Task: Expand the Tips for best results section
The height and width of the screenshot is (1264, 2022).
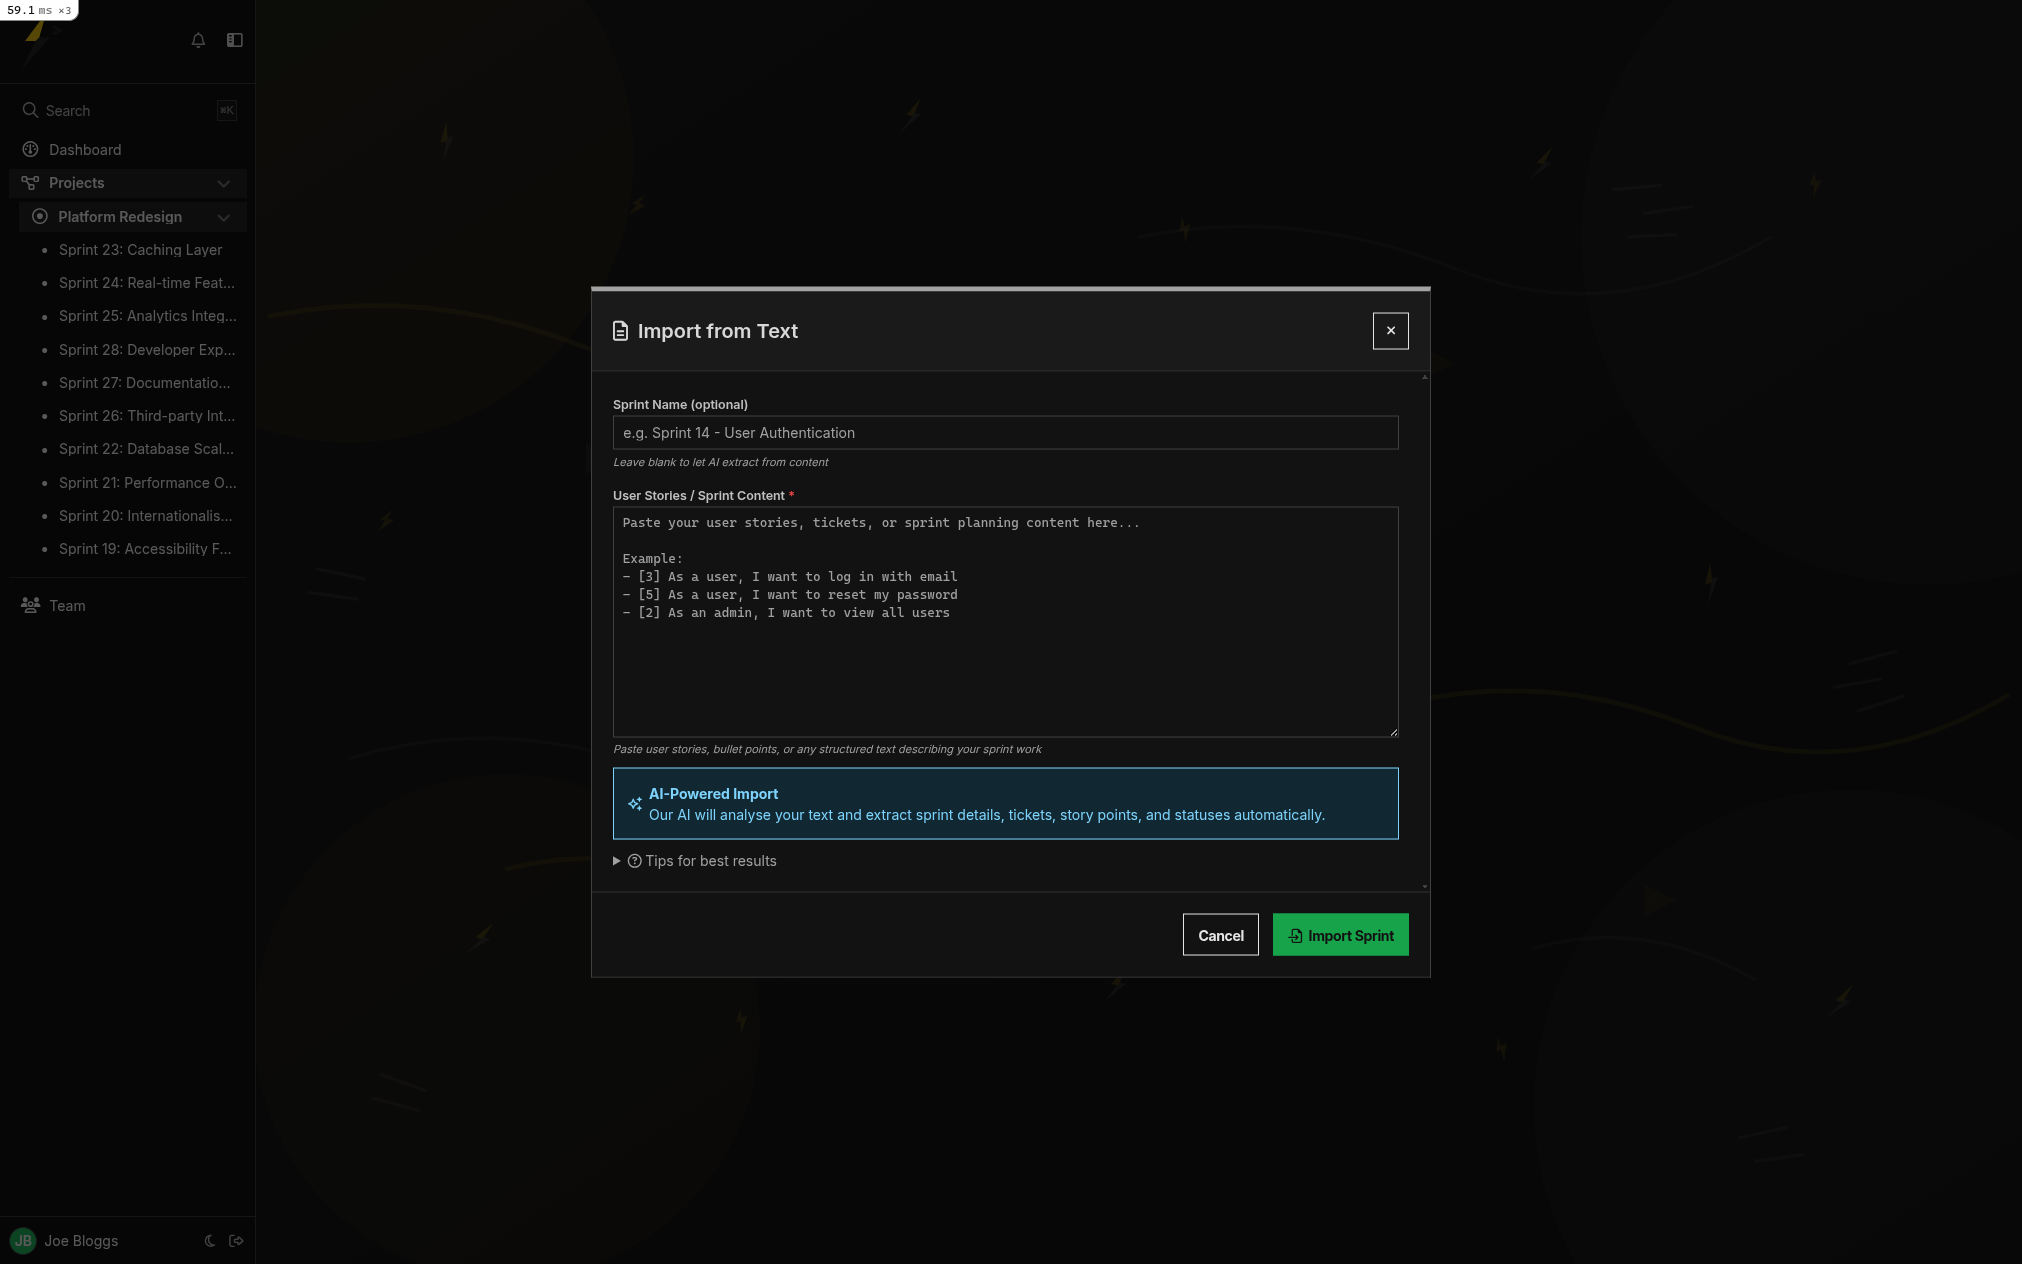Action: 710,860
